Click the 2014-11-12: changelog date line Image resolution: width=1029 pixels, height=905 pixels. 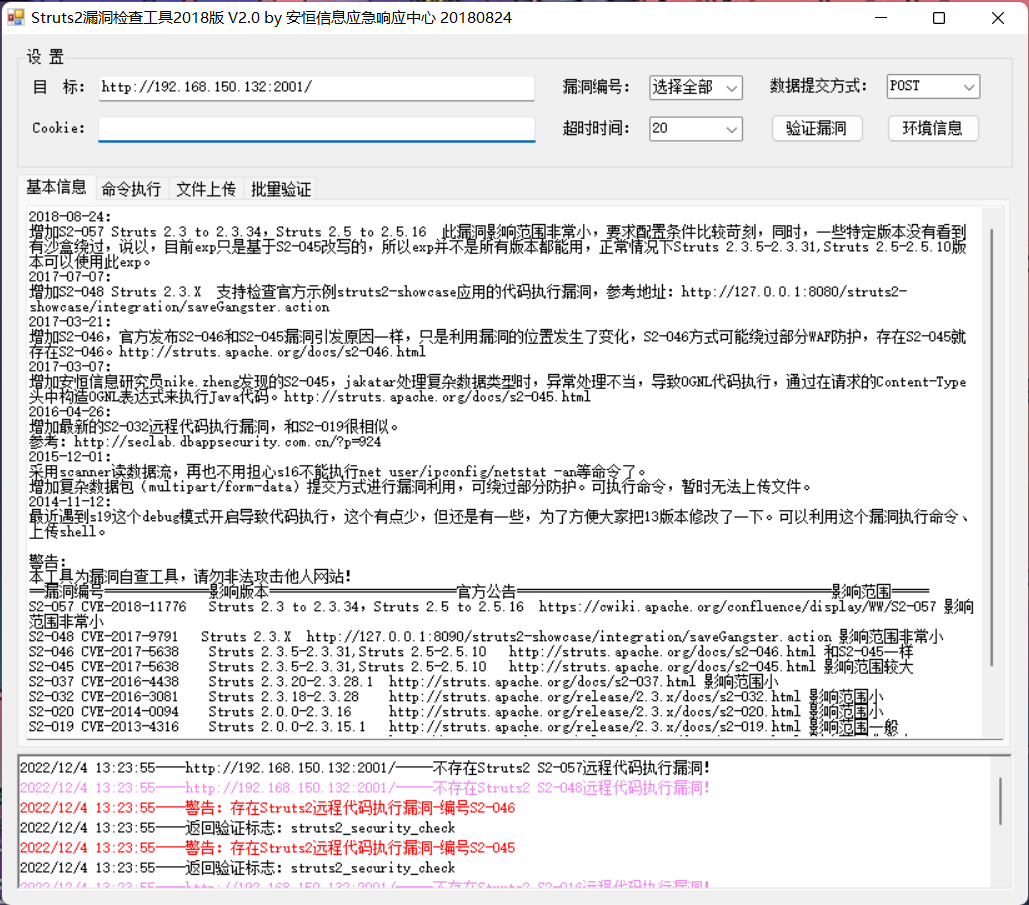70,502
